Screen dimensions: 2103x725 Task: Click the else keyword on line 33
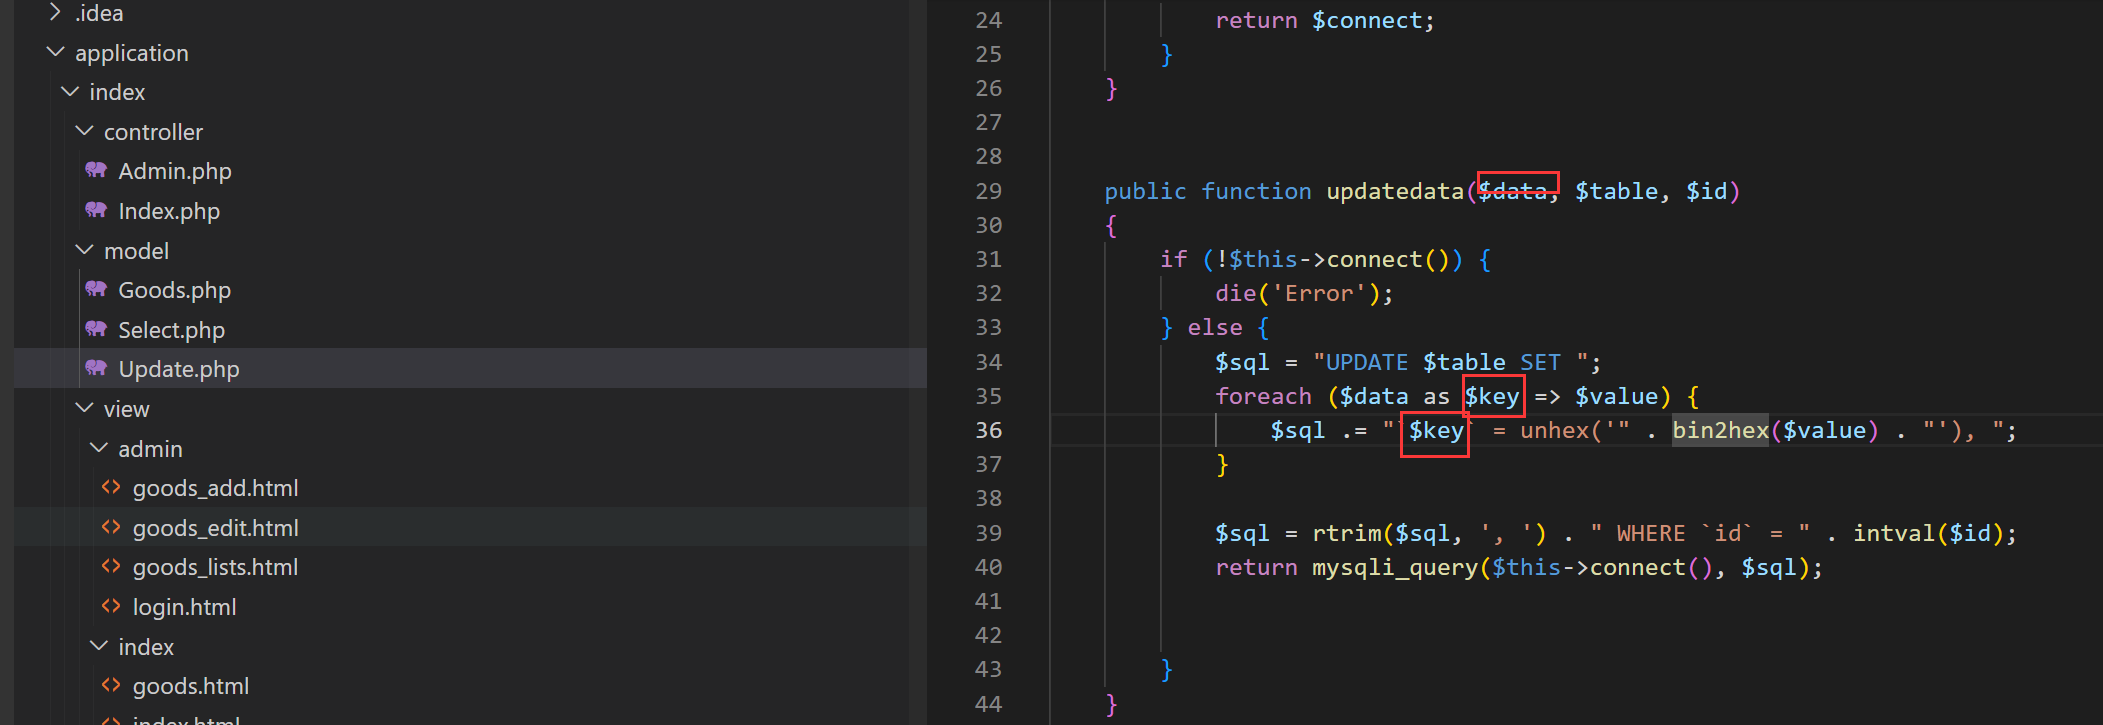pos(1214,327)
